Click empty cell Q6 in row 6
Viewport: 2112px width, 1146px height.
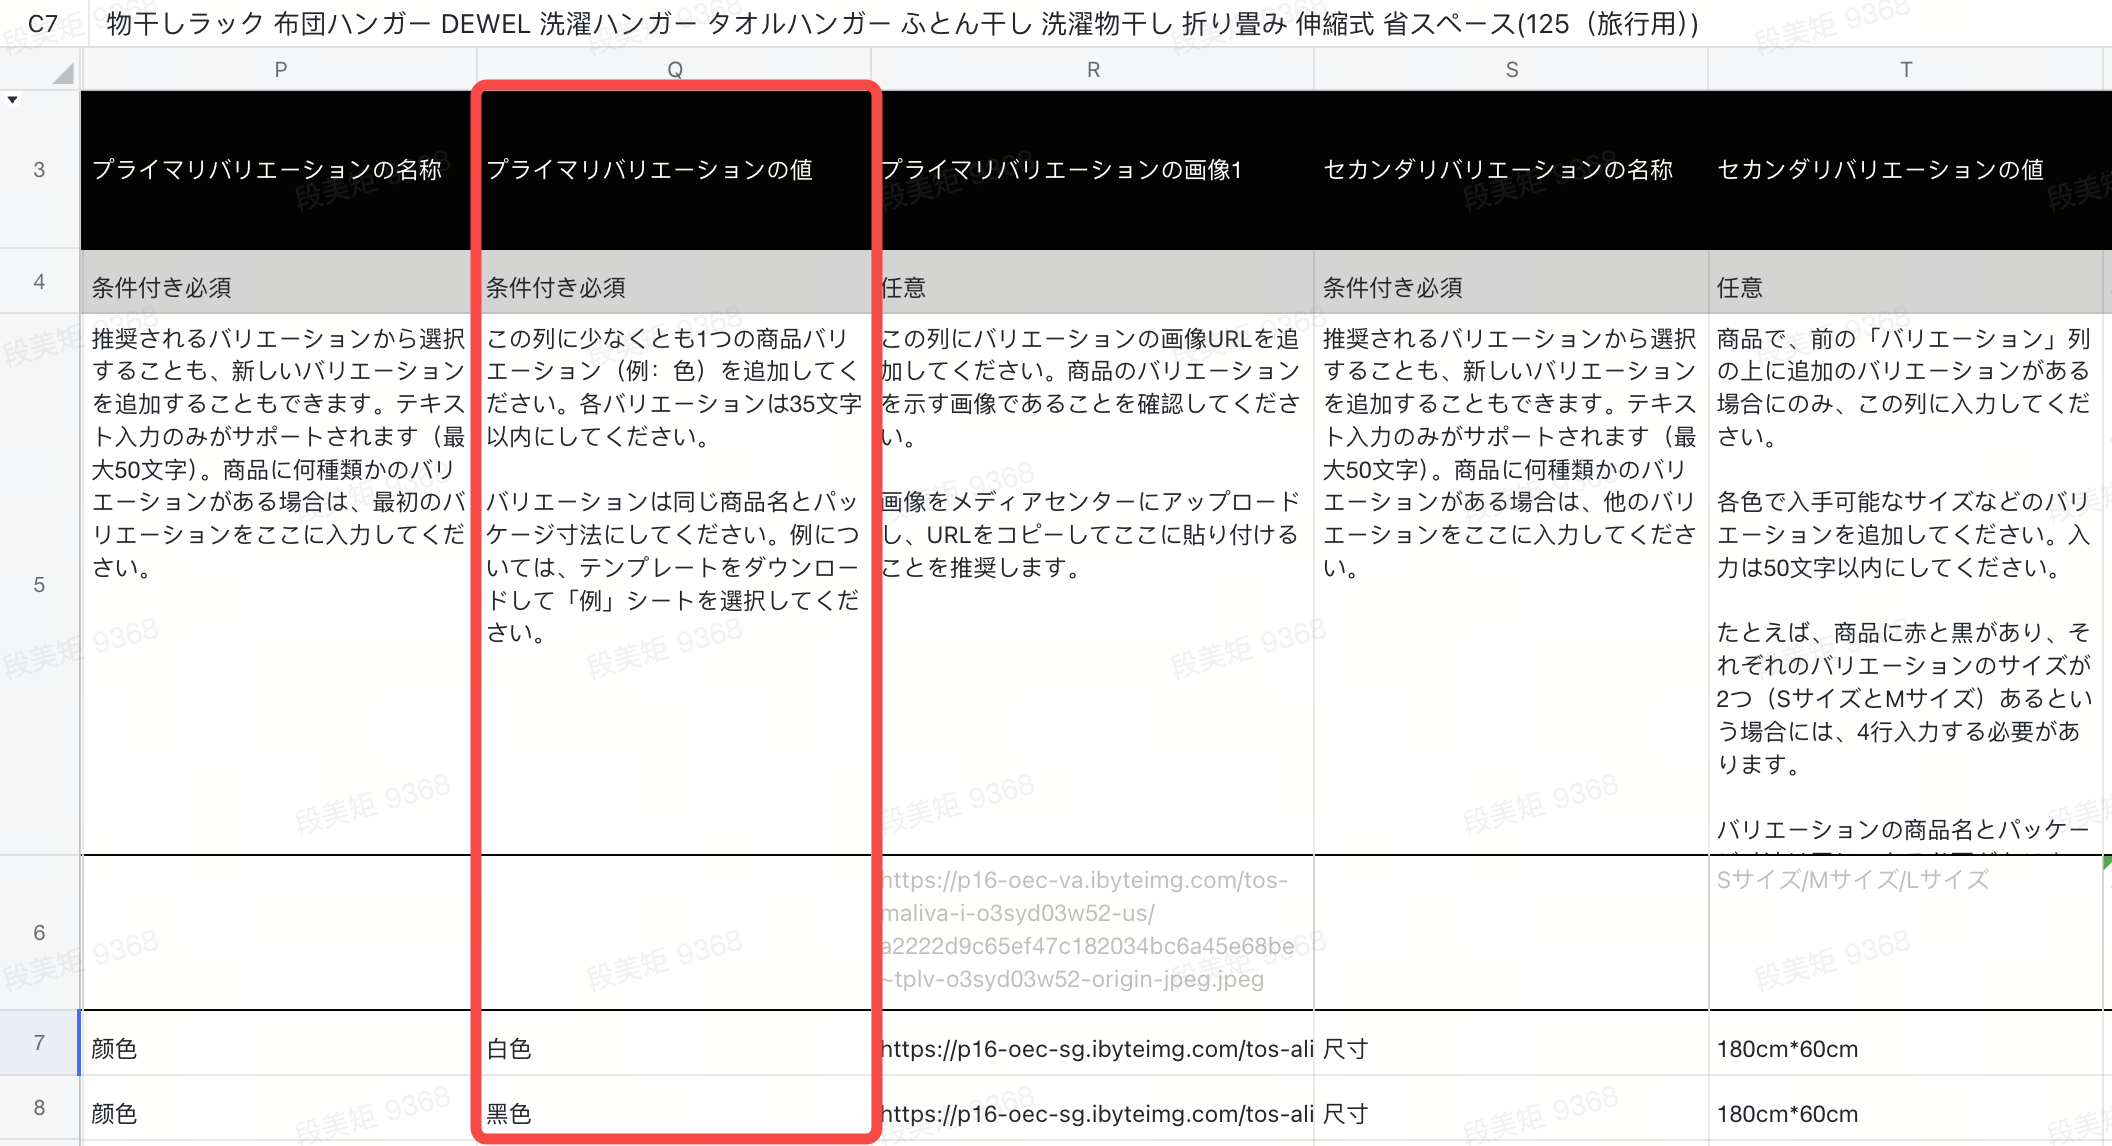(x=675, y=932)
